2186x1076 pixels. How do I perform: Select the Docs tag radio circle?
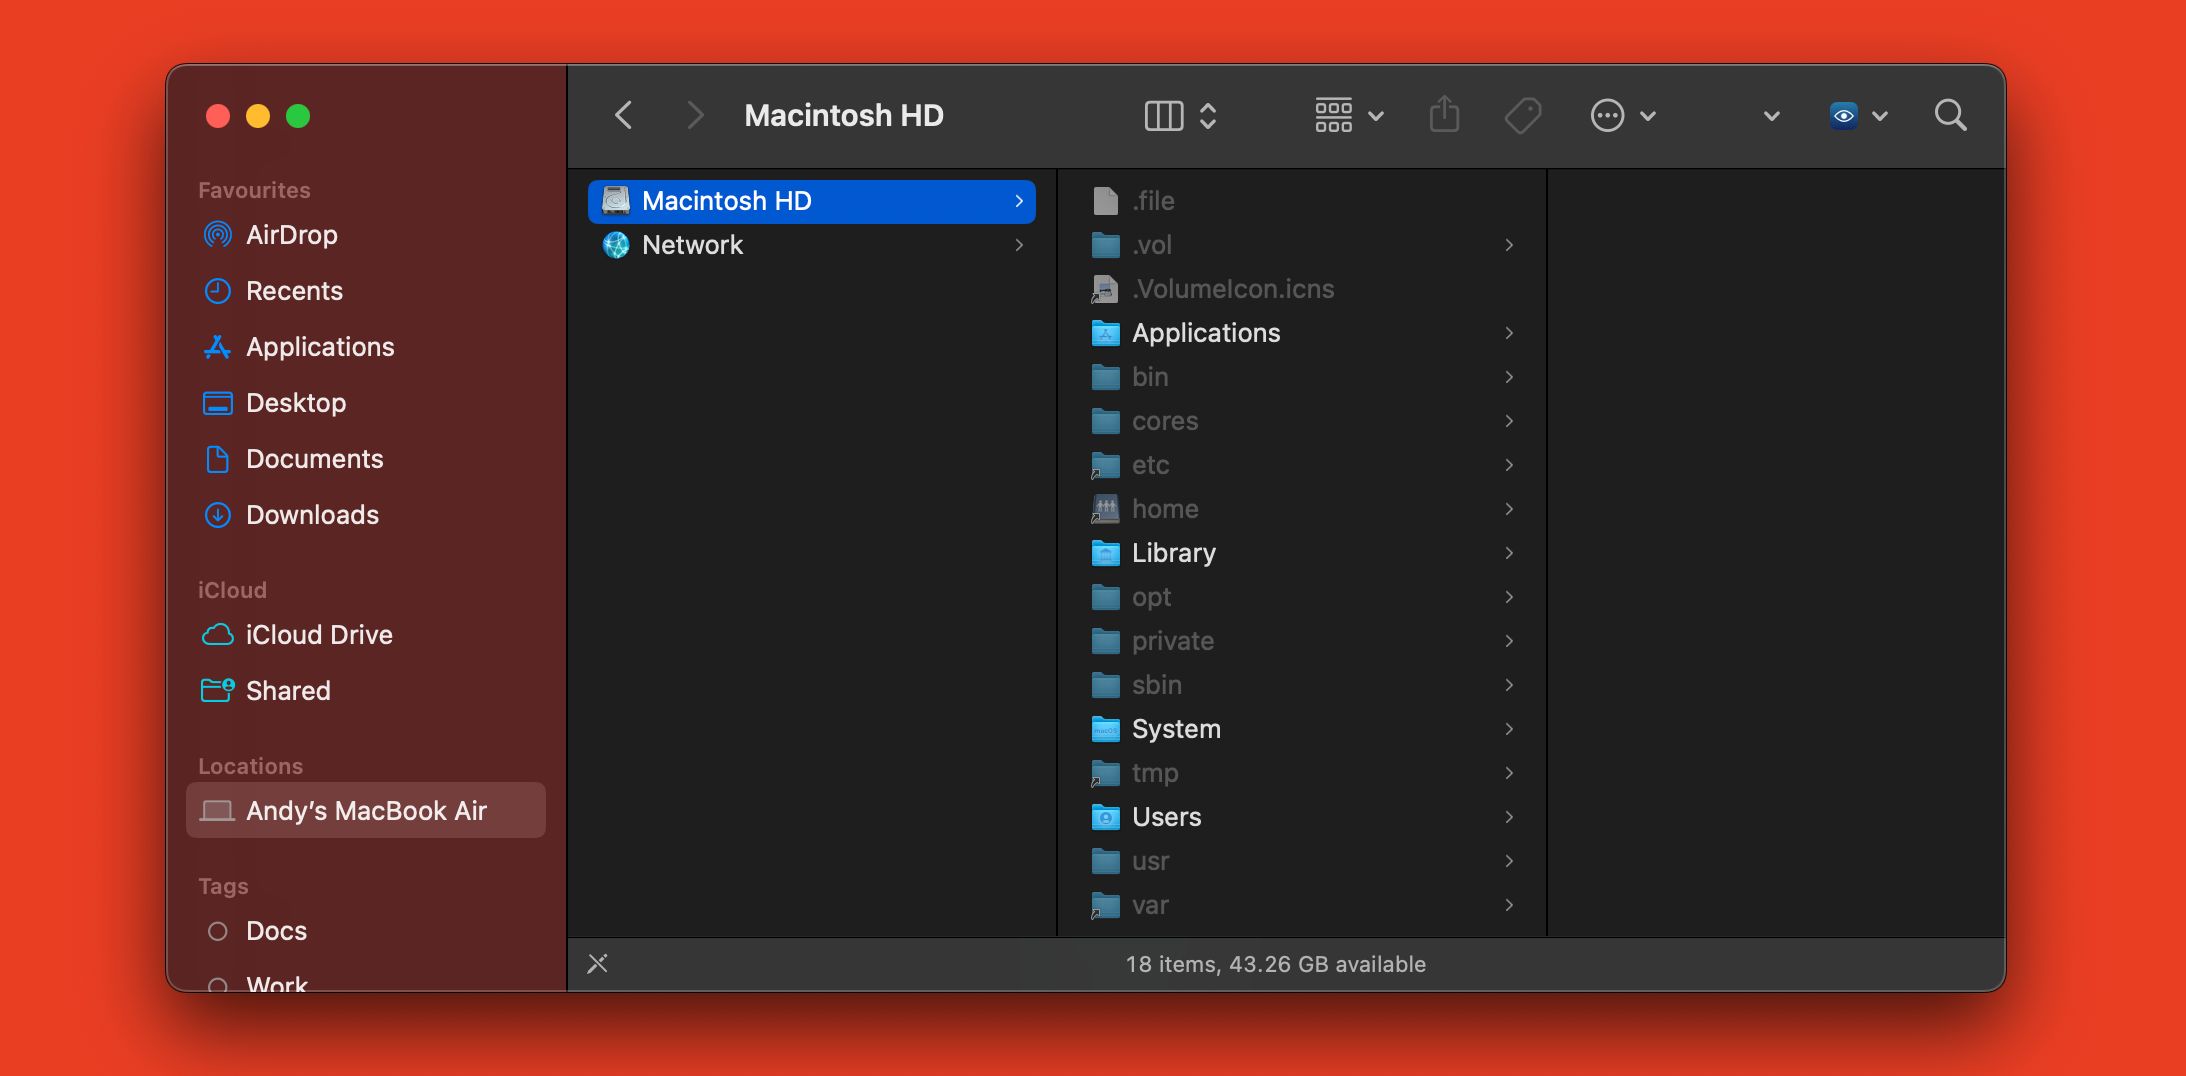tap(216, 930)
